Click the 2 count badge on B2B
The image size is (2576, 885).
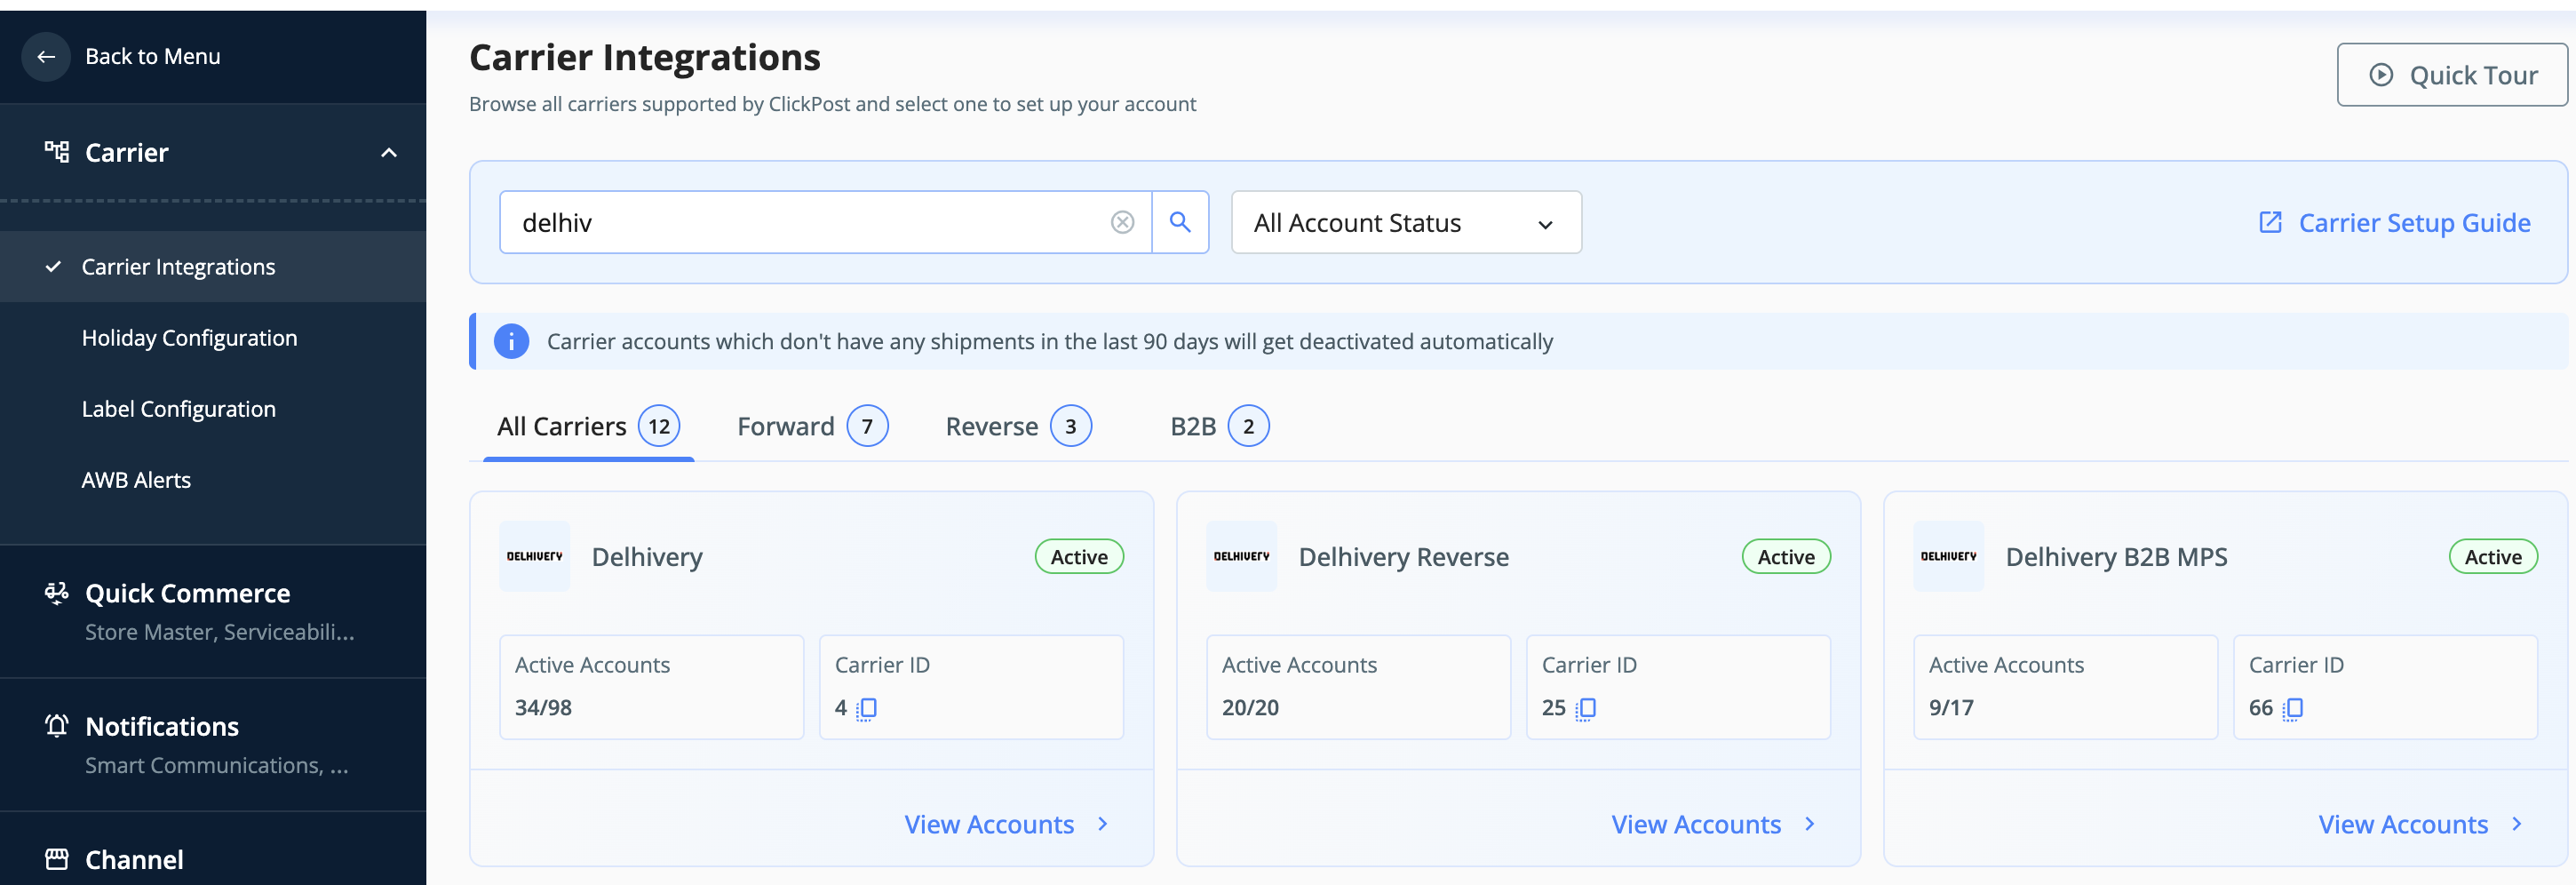pyautogui.click(x=1248, y=426)
